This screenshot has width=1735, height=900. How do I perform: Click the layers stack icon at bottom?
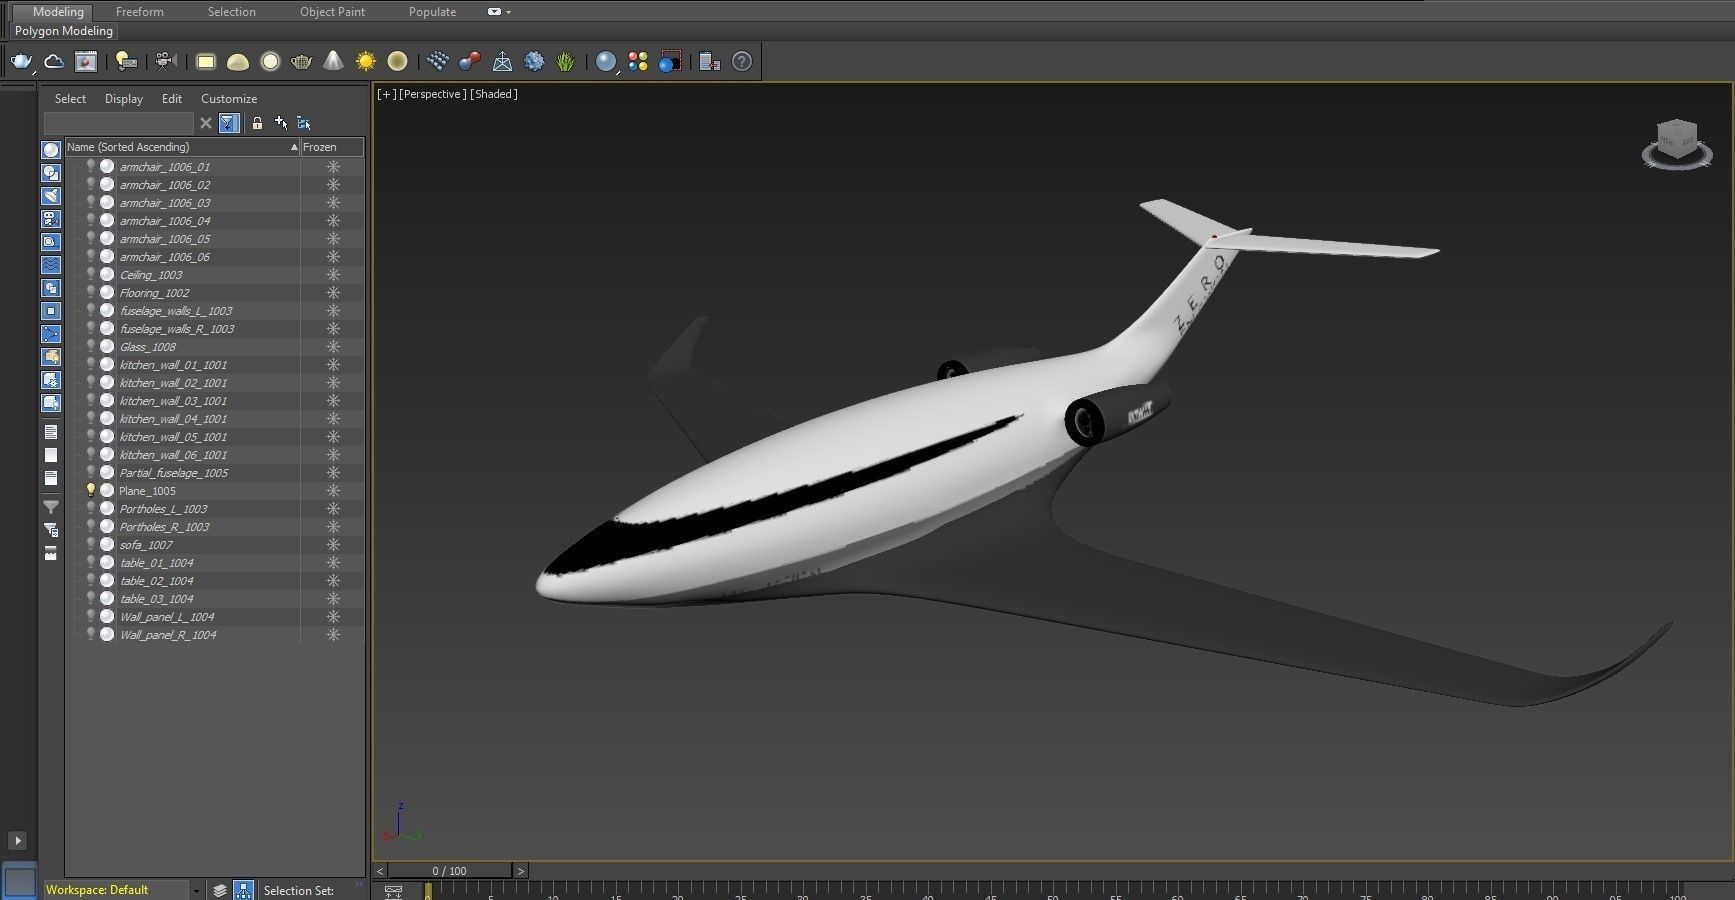220,890
